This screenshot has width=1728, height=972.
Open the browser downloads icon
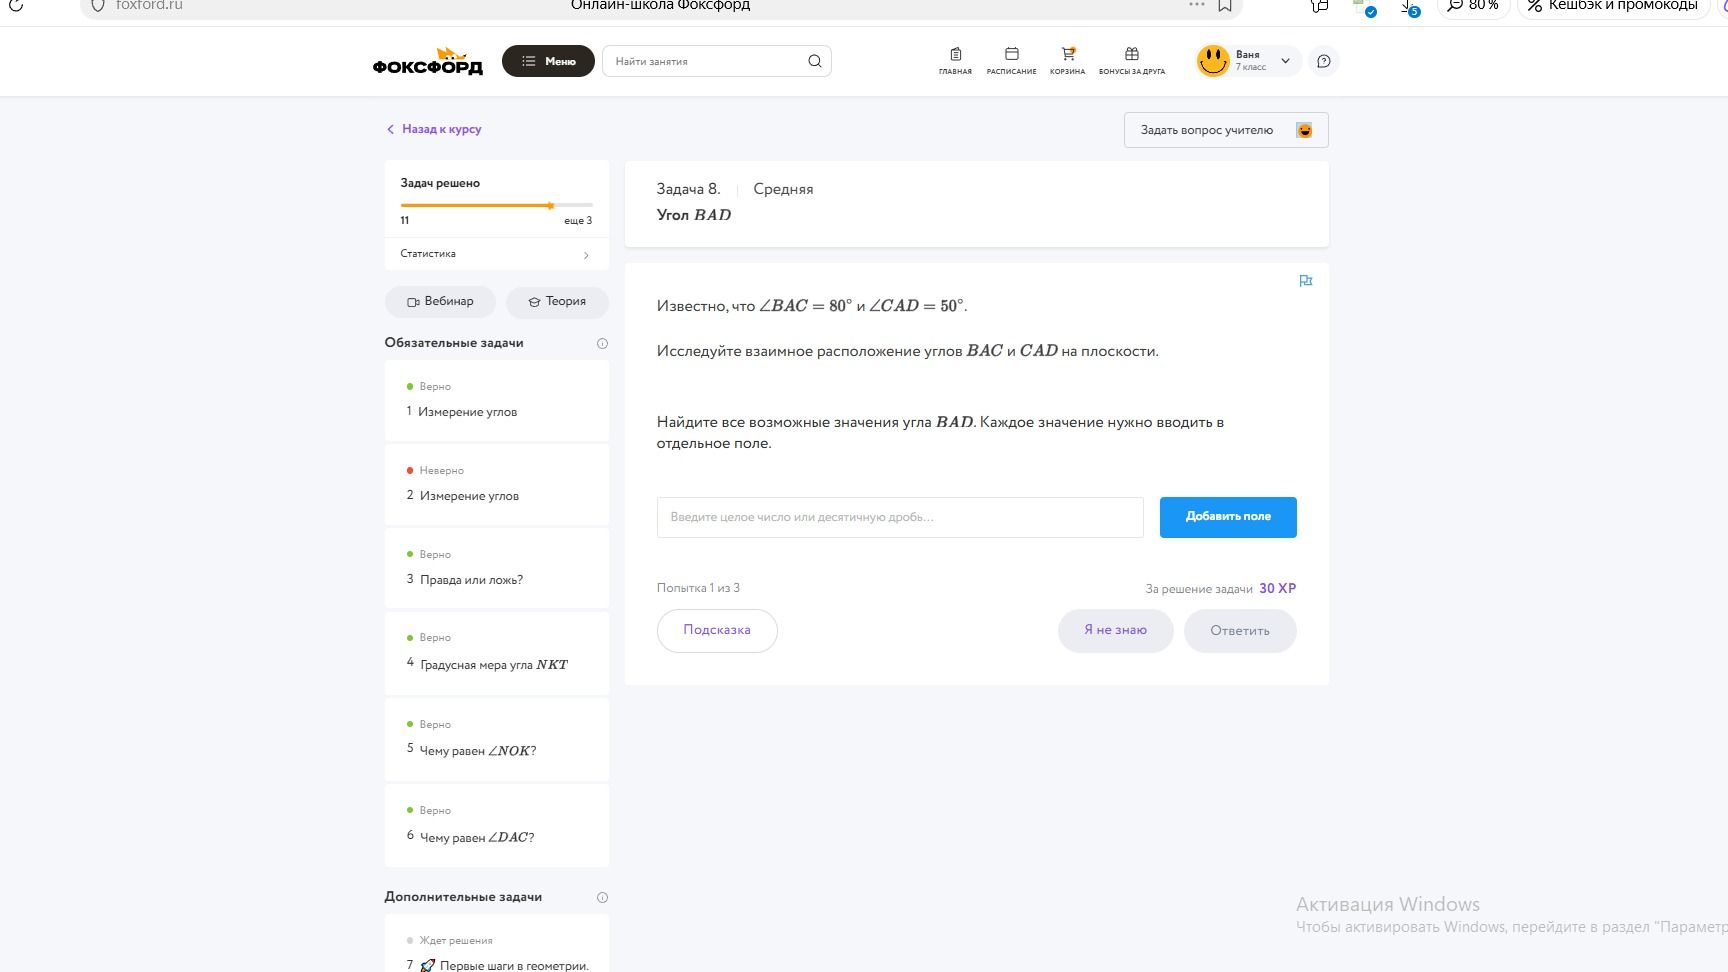pos(1410,7)
